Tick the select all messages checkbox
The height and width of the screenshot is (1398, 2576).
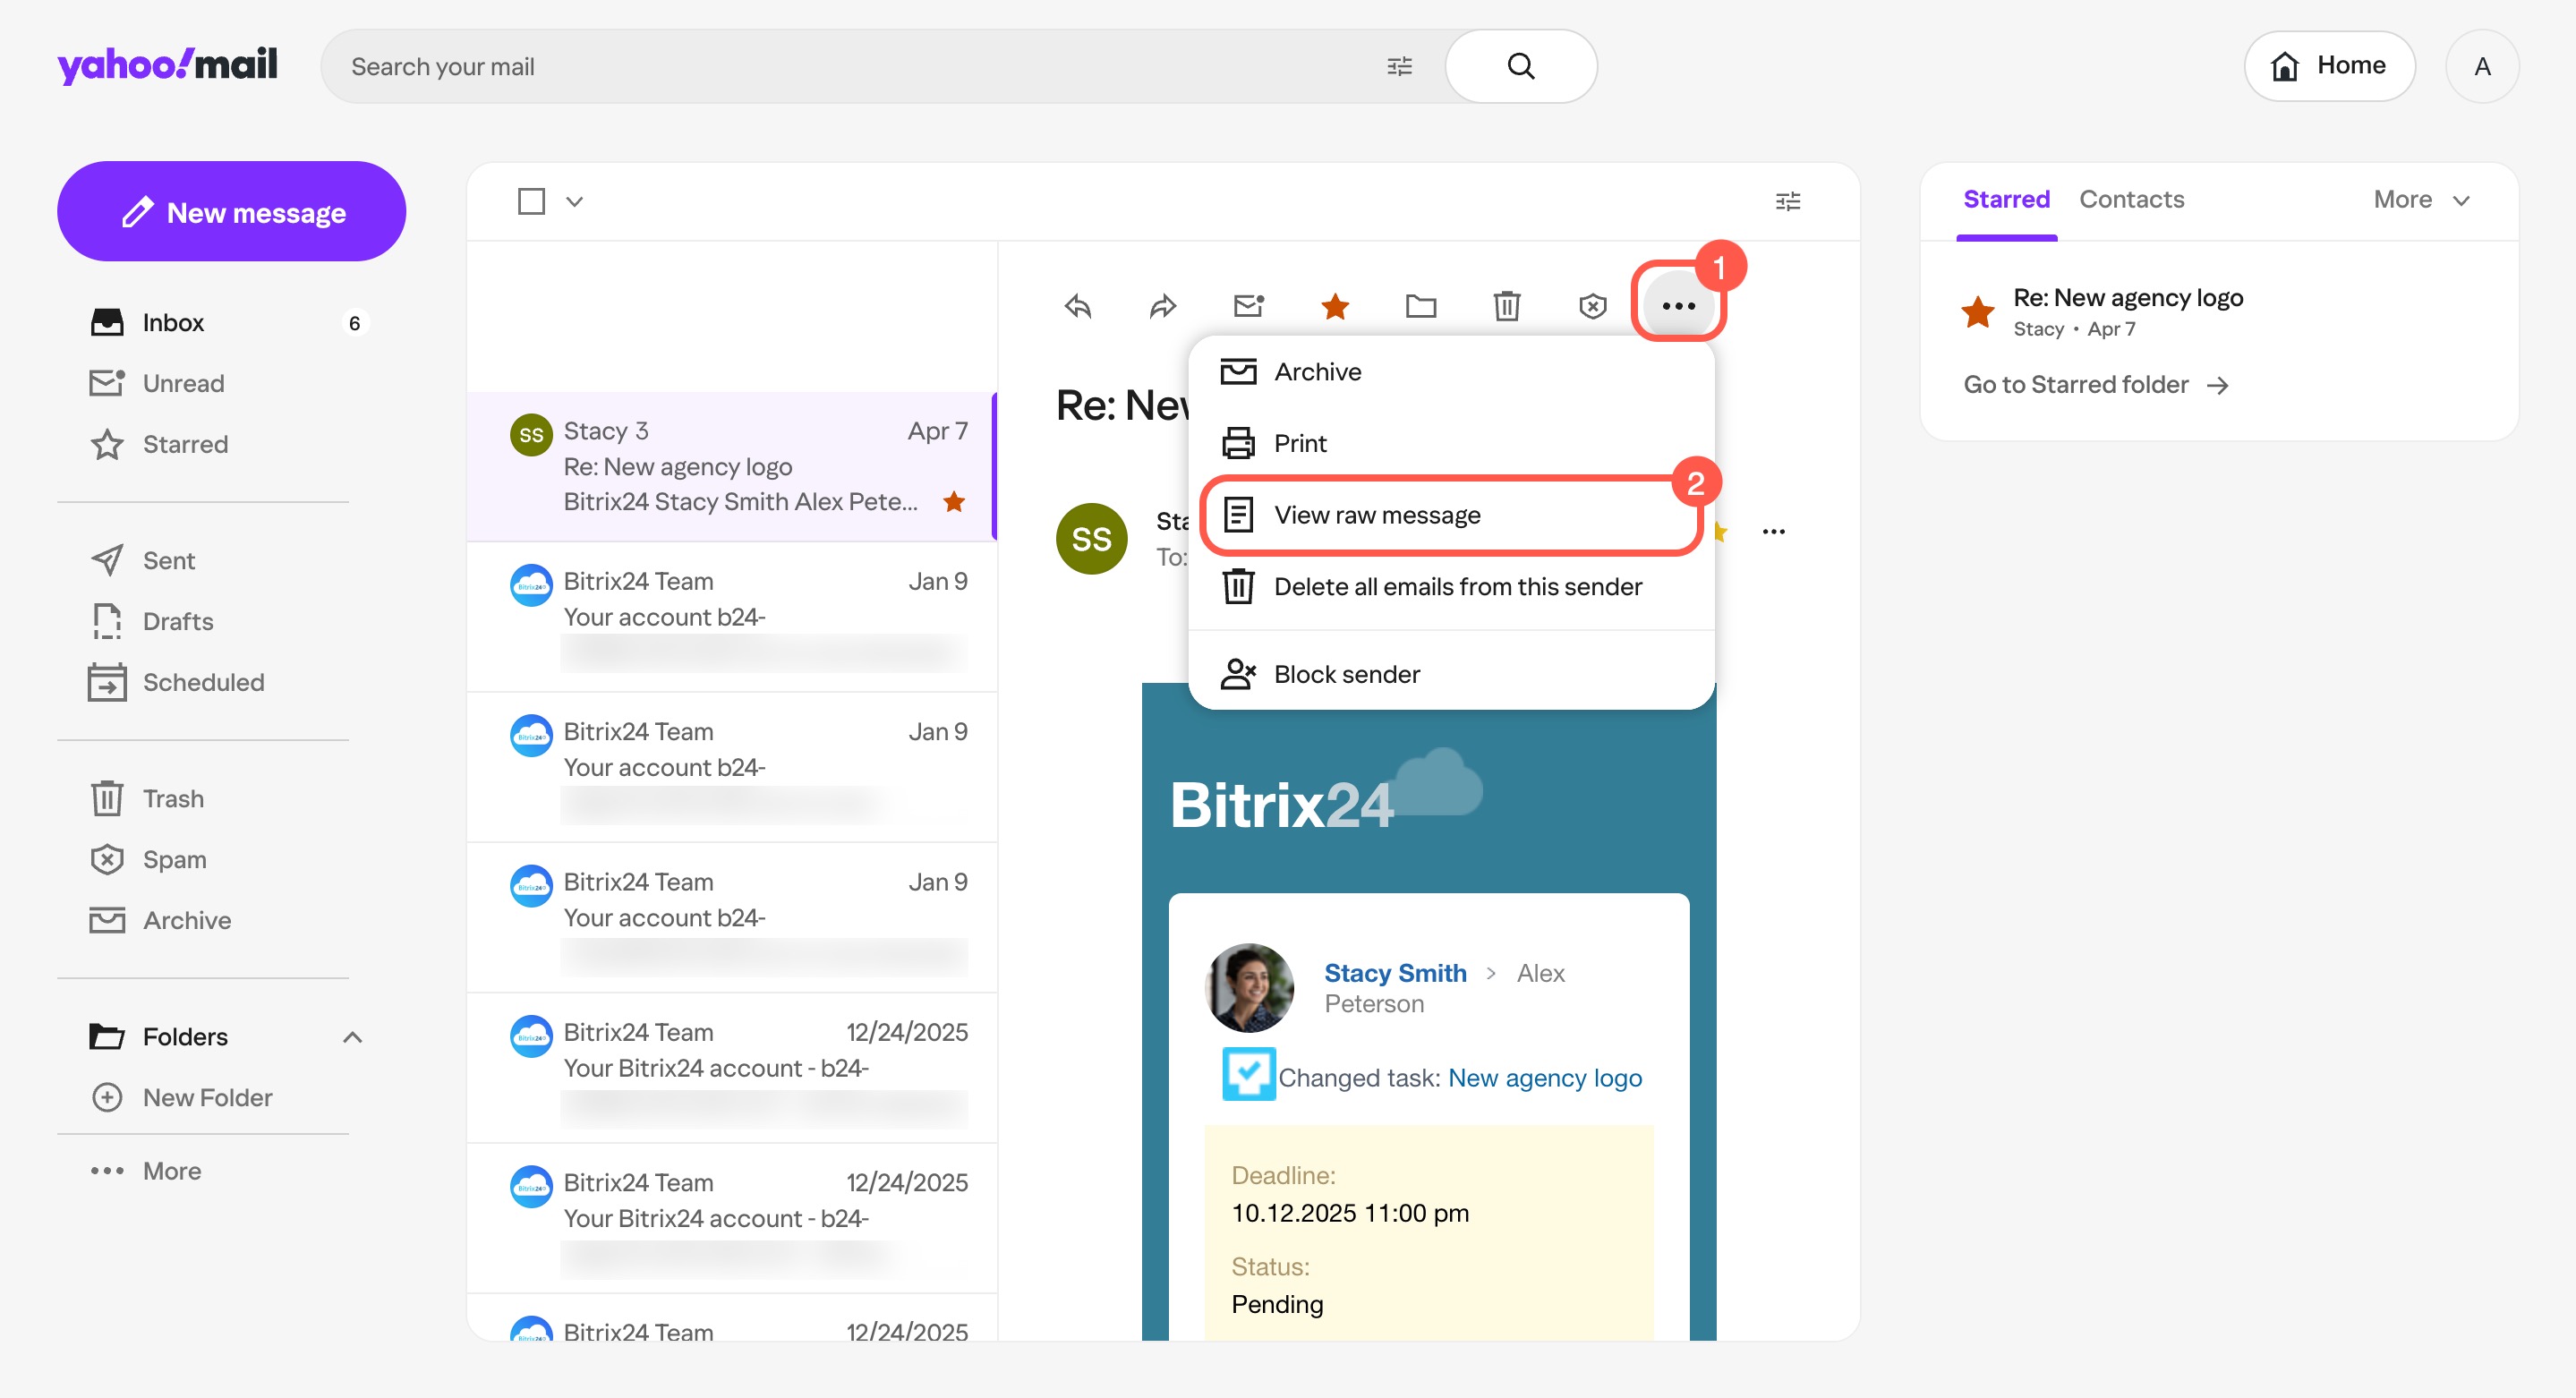pos(531,201)
